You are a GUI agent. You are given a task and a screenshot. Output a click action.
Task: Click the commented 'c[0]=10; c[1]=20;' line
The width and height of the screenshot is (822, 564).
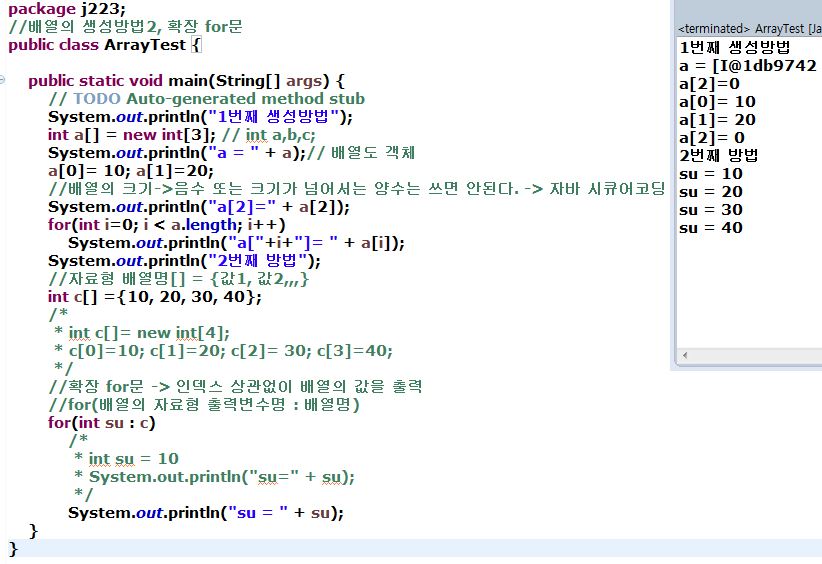223,351
